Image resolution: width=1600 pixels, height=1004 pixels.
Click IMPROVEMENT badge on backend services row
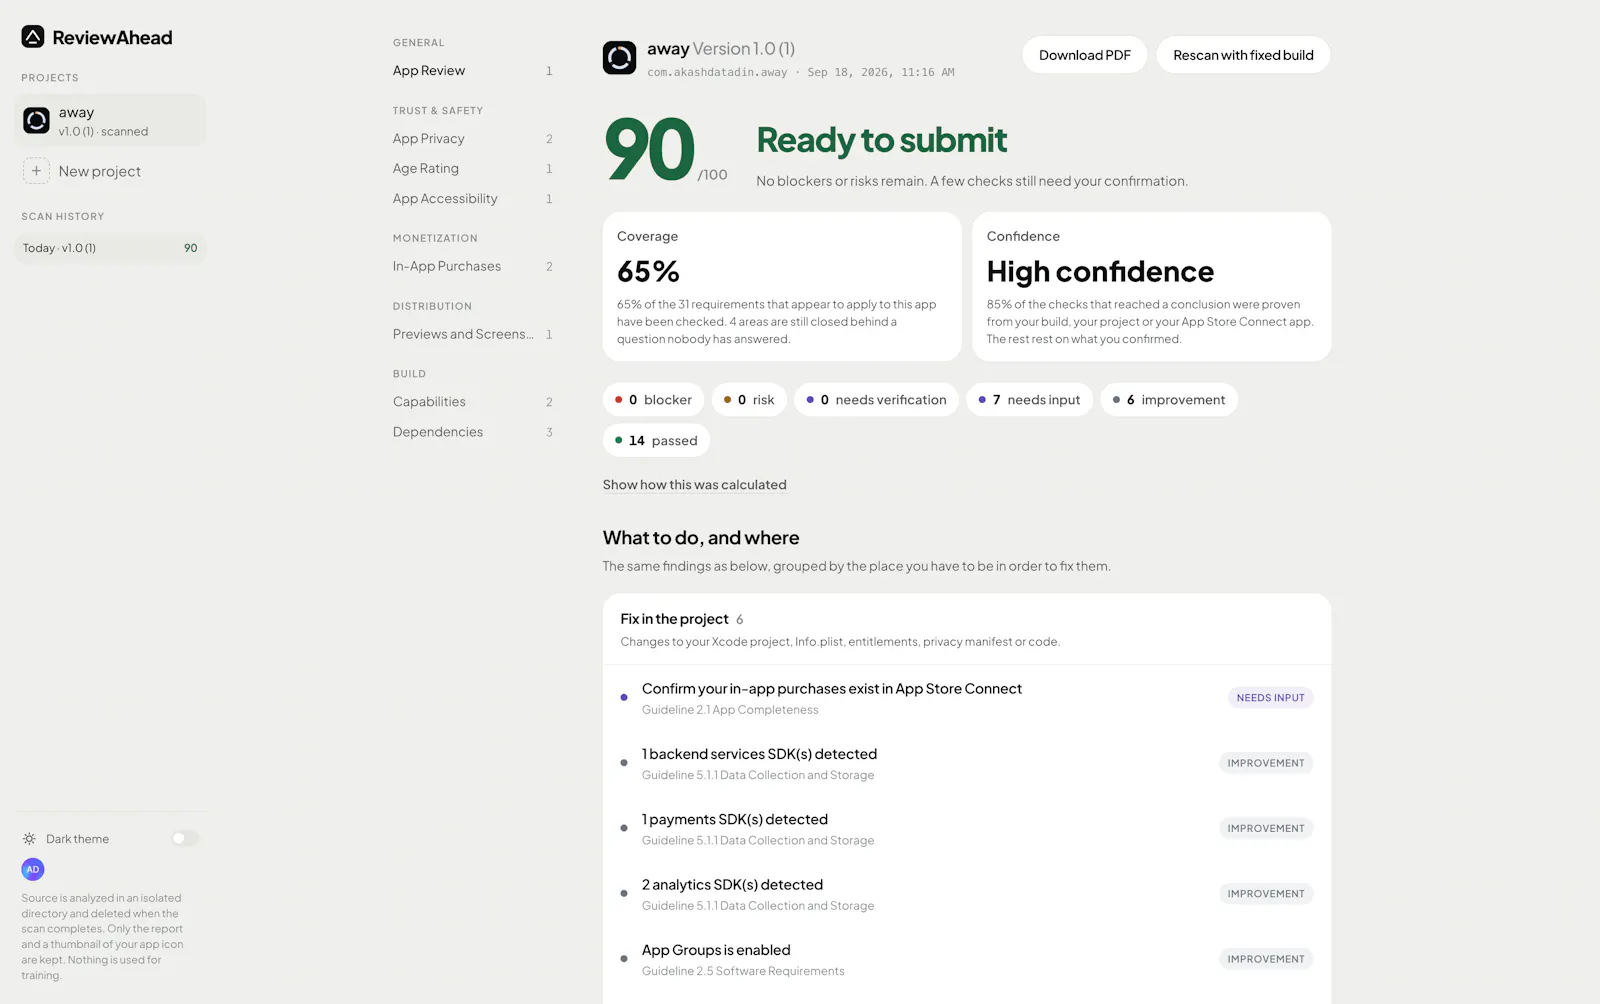click(1266, 763)
